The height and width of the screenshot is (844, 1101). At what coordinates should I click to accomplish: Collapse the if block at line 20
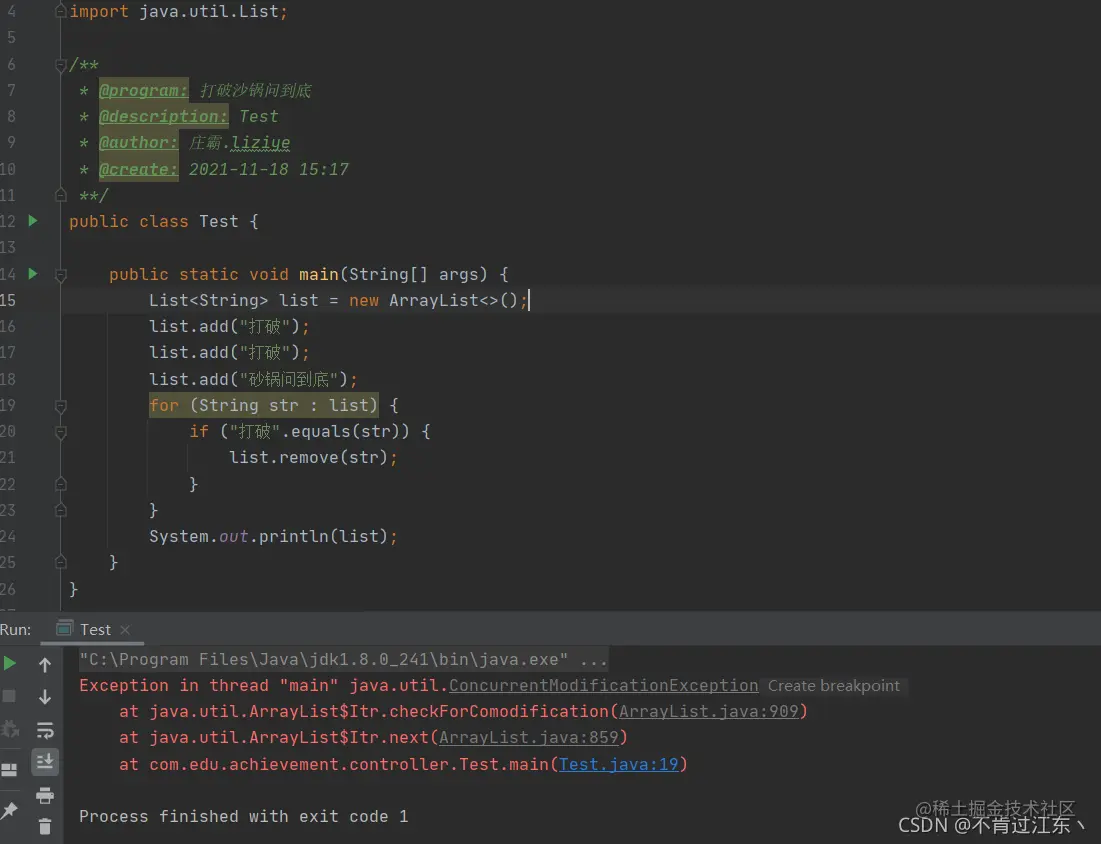[61, 432]
